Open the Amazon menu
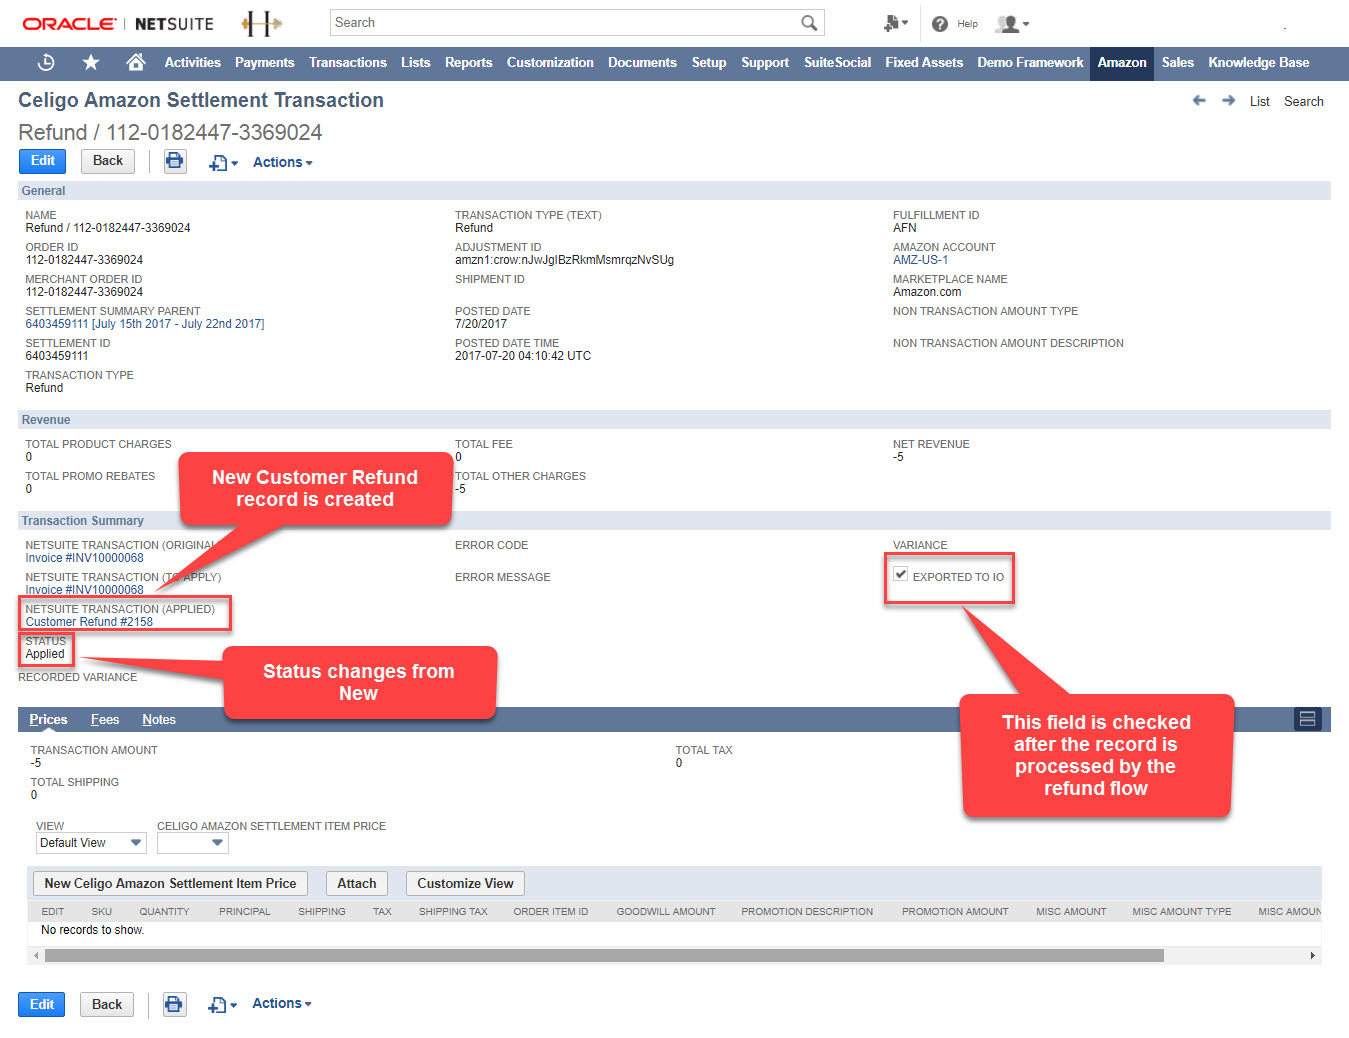This screenshot has height=1038, width=1349. 1122,62
